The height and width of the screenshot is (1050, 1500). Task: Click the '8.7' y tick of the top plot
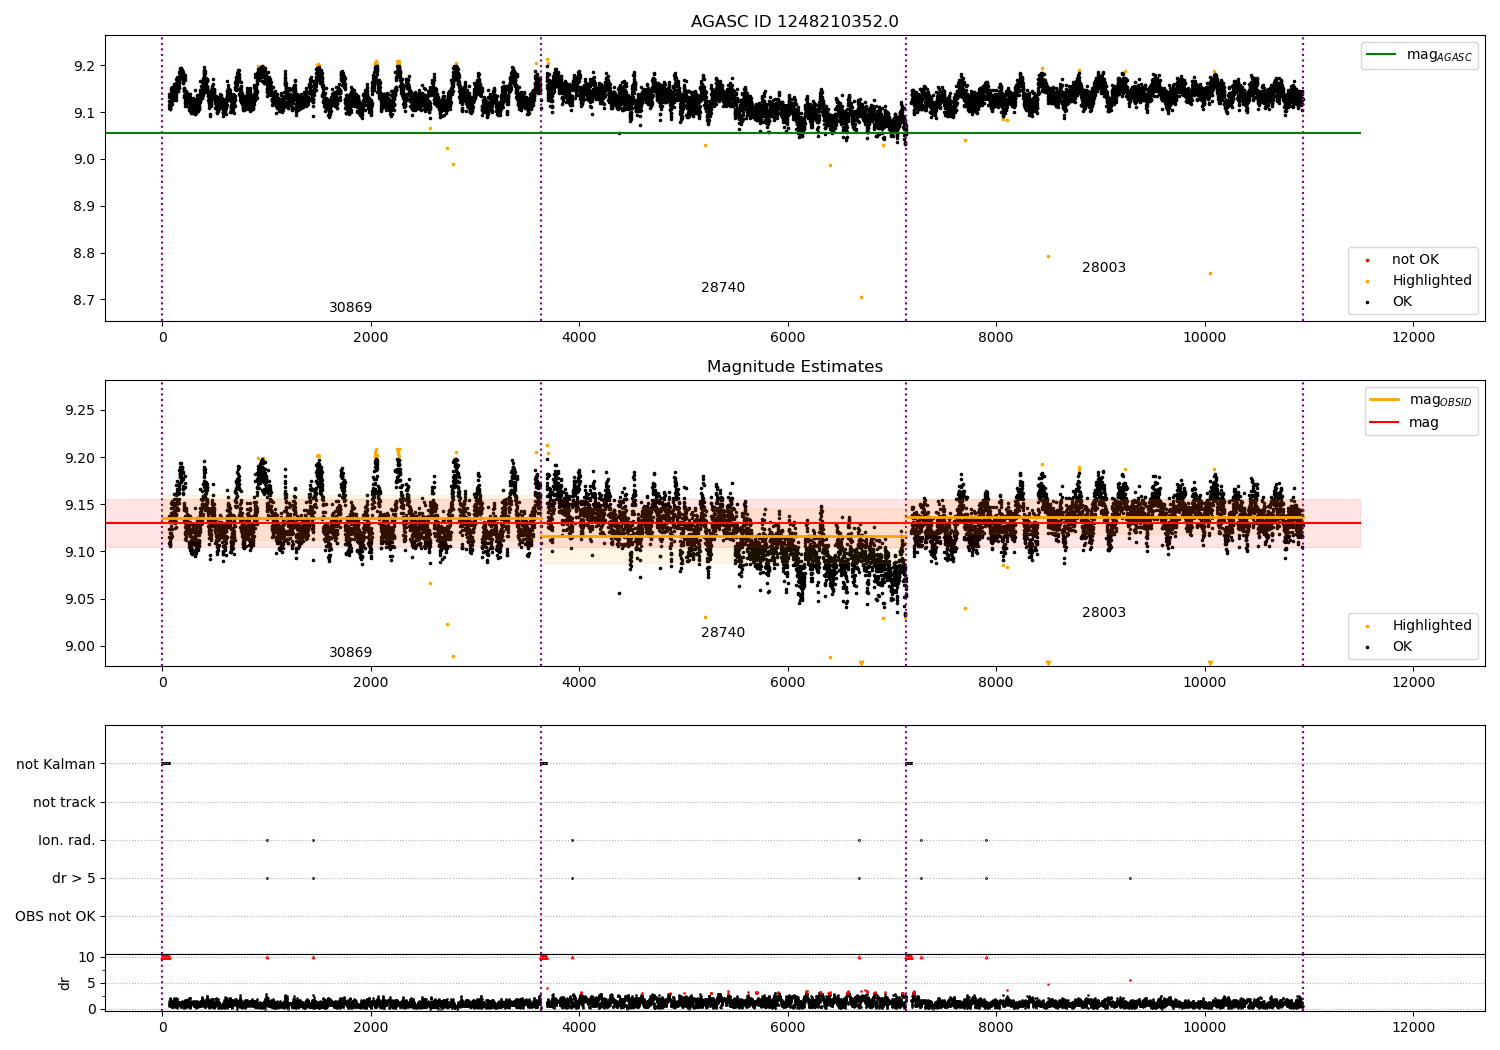tap(84, 301)
